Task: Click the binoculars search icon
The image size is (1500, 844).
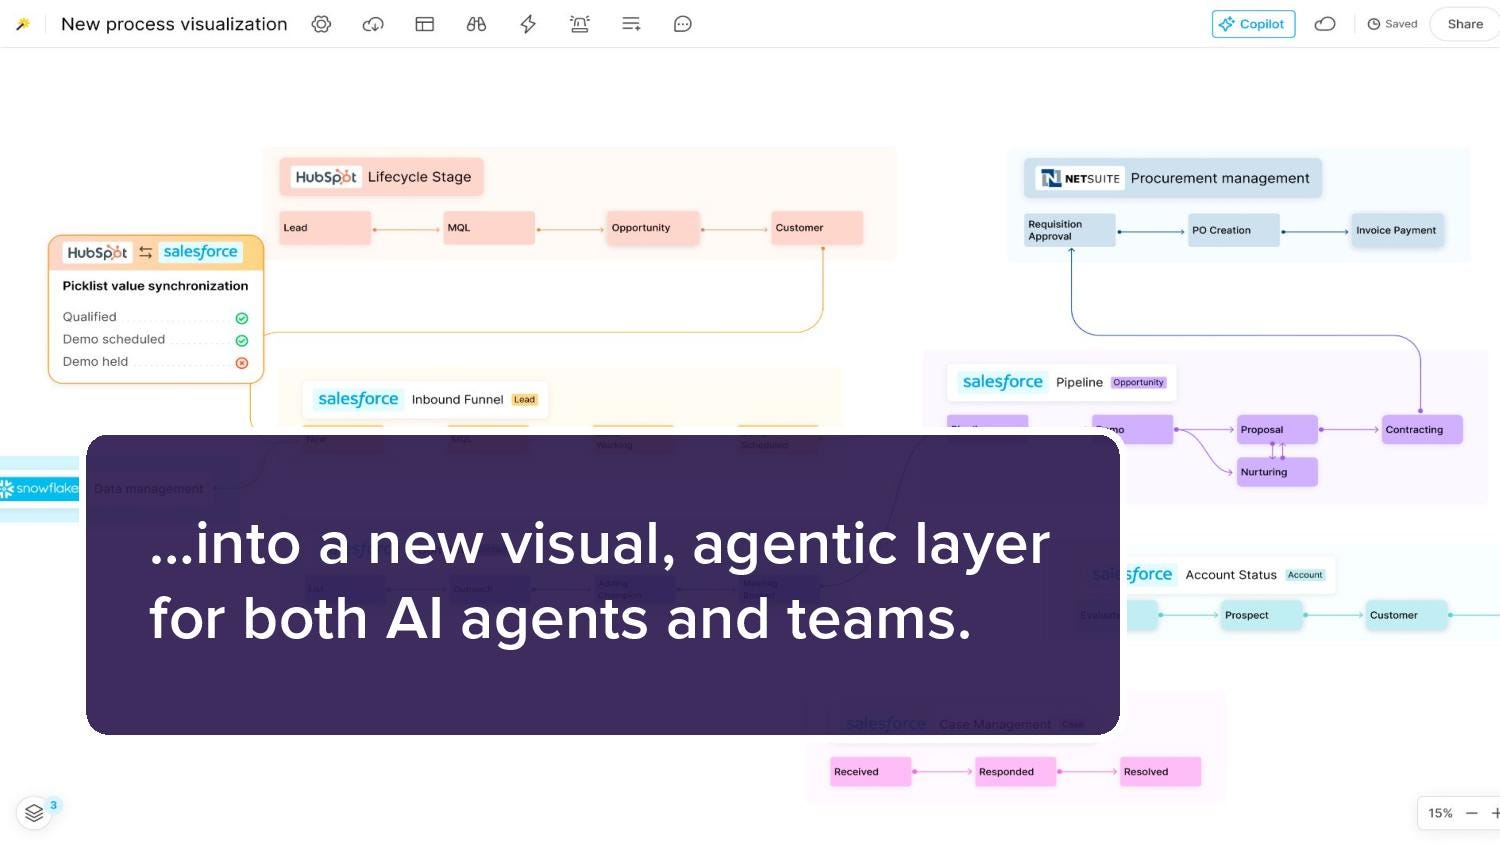Action: tap(476, 24)
